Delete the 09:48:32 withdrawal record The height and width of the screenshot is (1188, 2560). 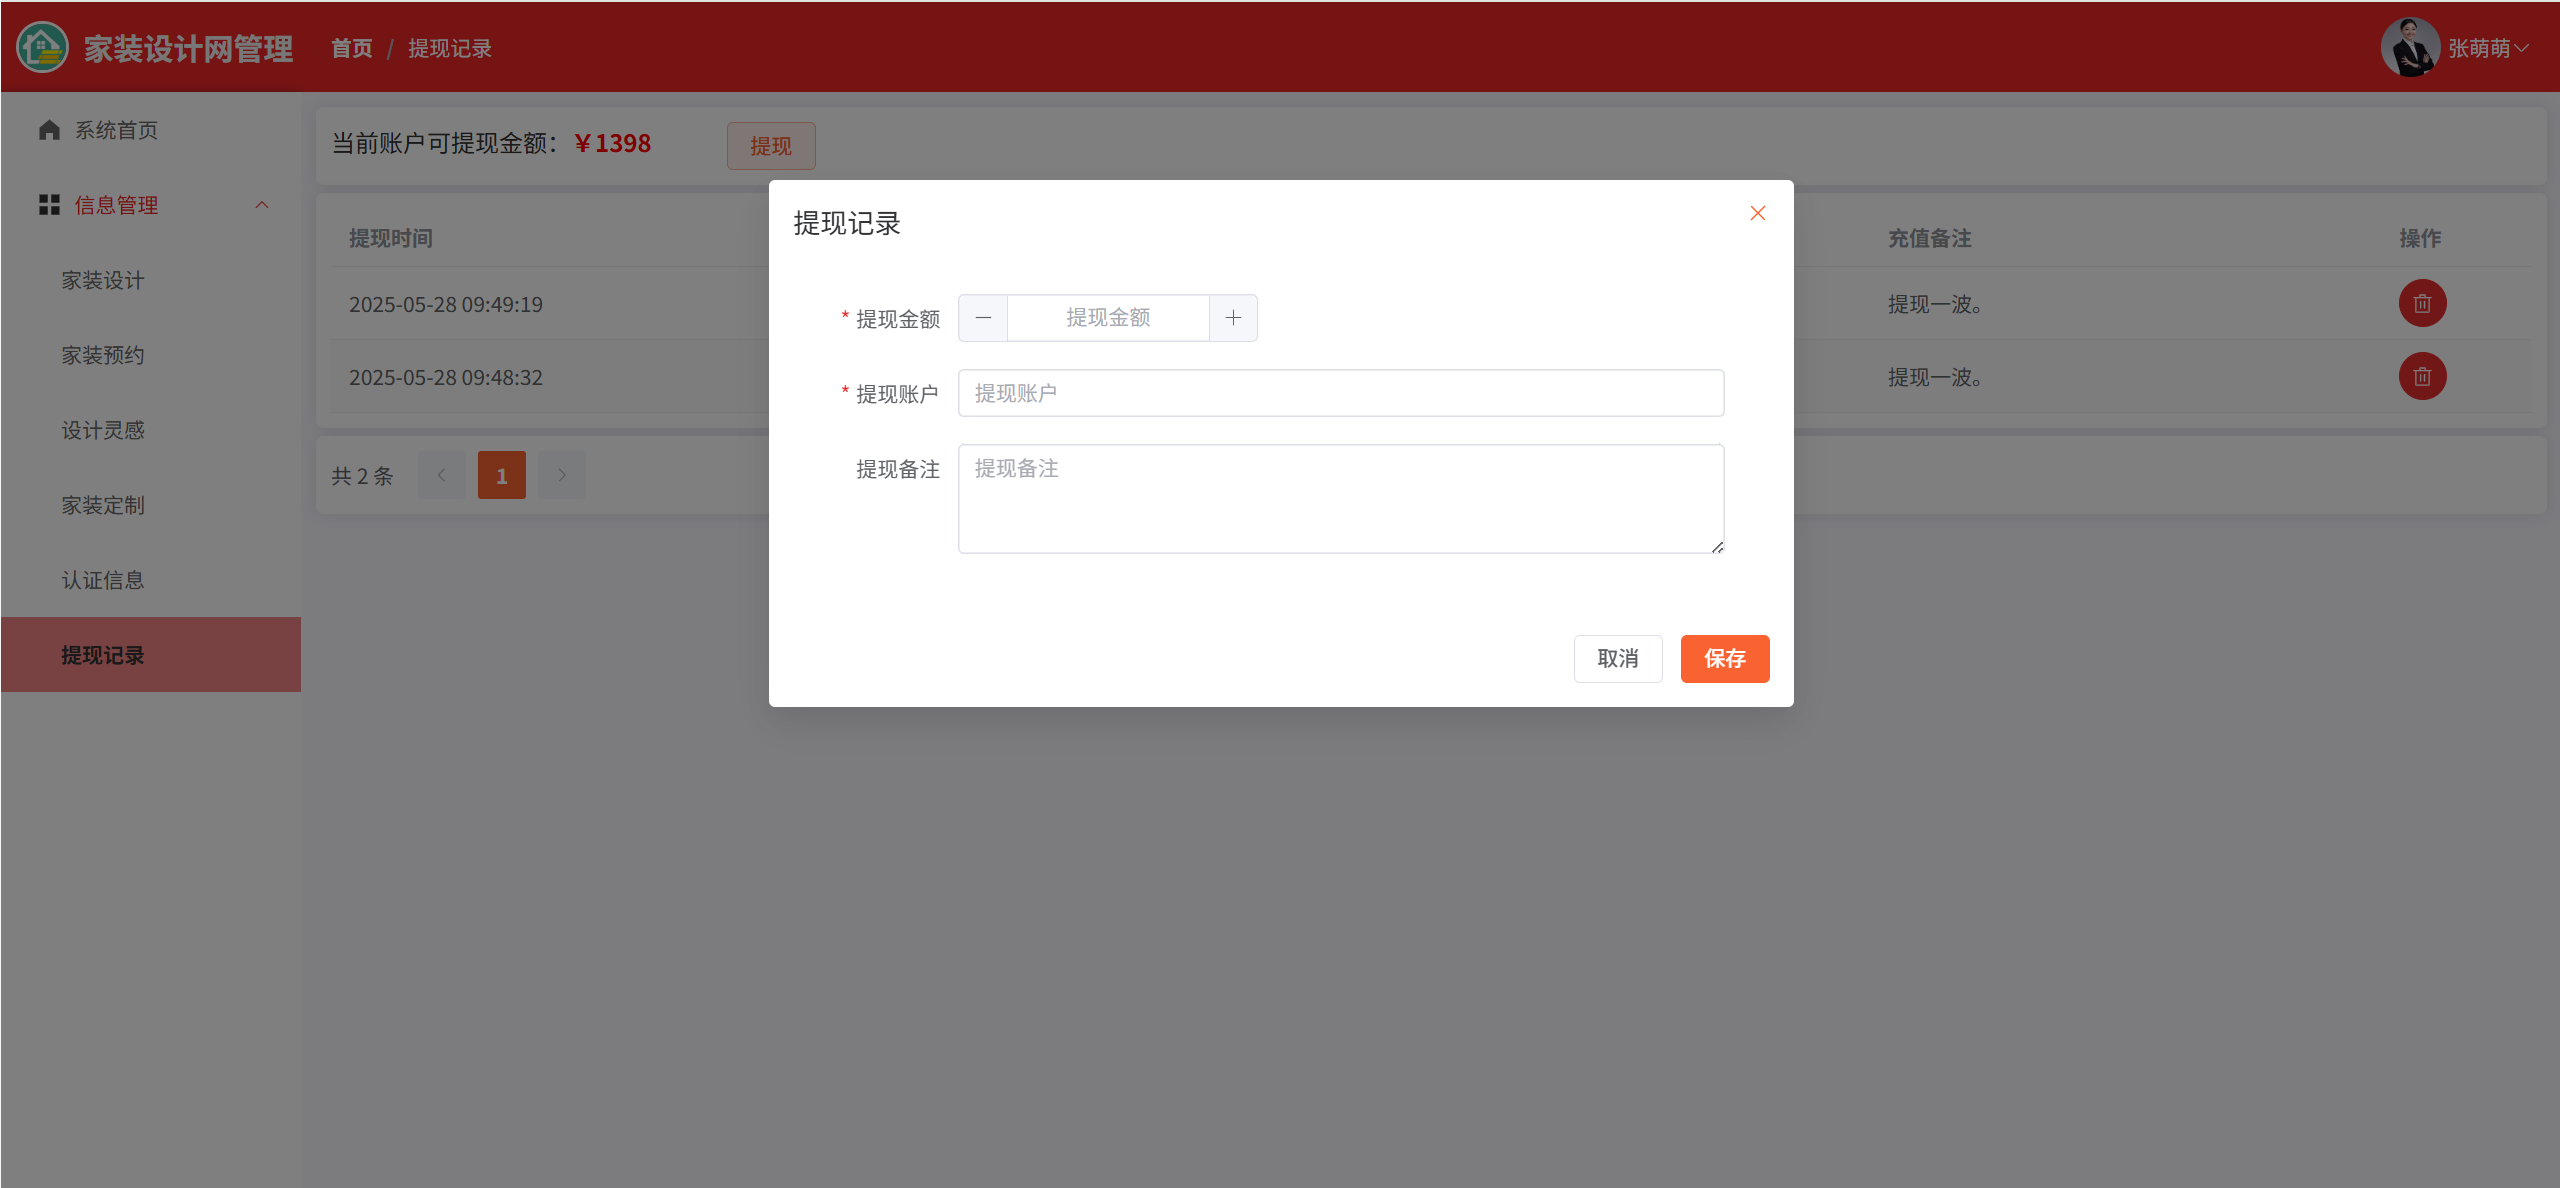(x=2421, y=377)
